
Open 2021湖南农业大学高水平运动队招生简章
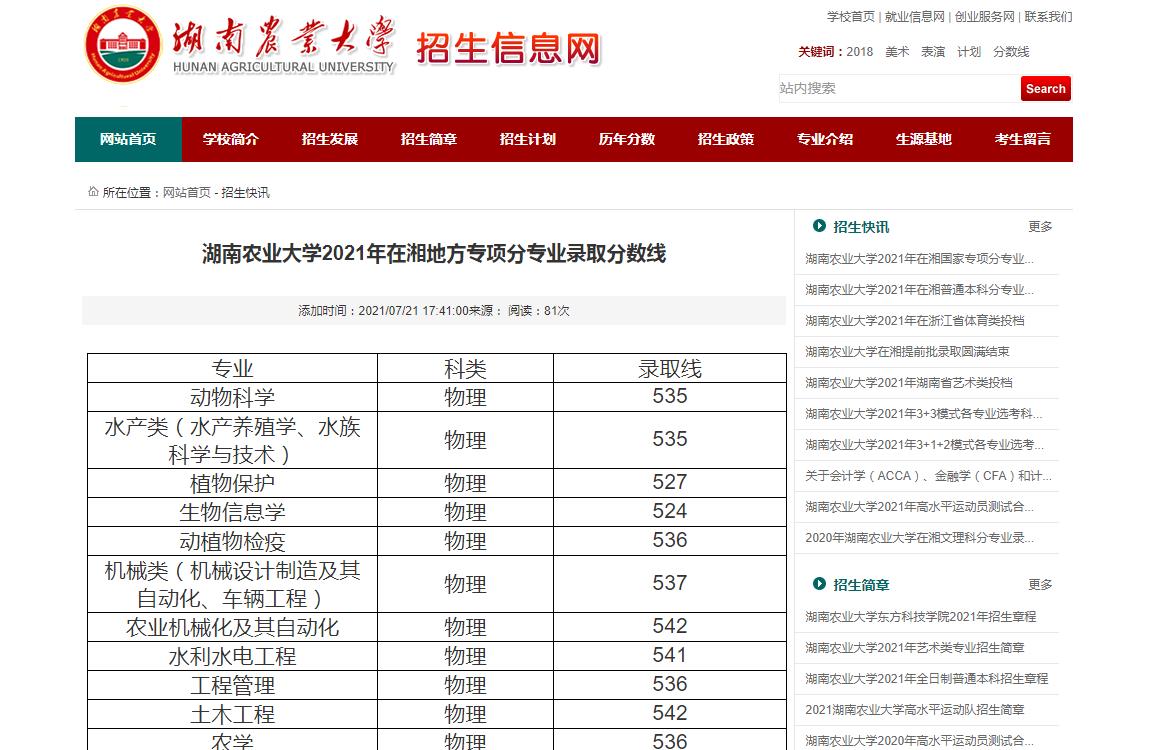pos(915,710)
